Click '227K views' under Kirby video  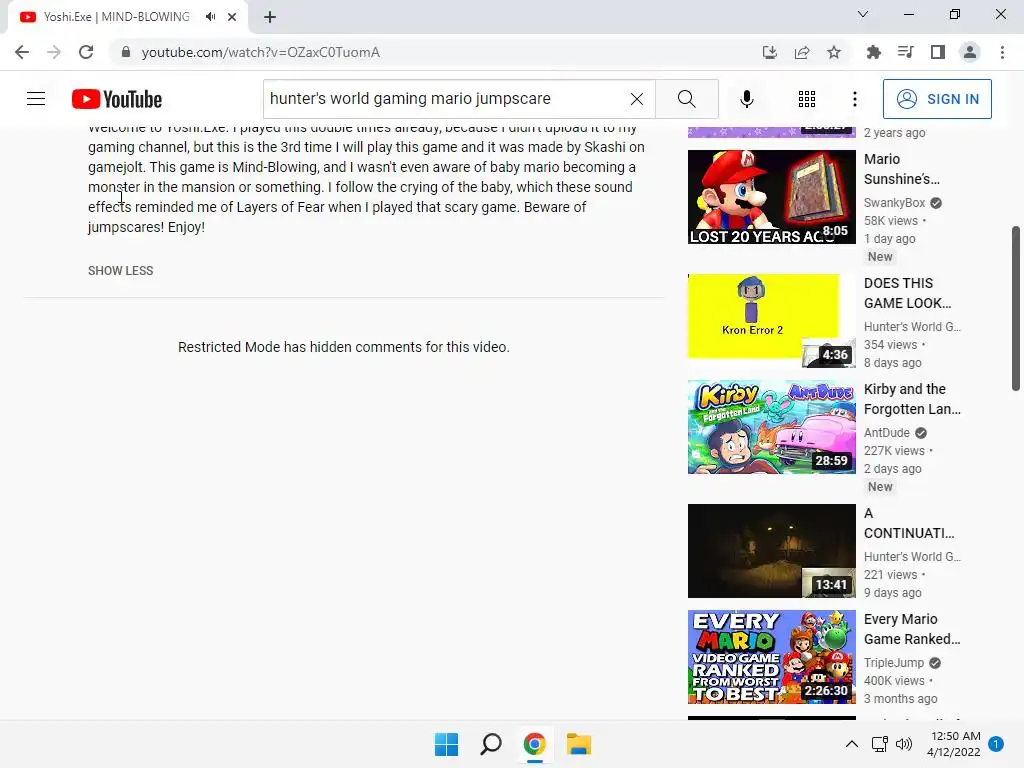click(x=894, y=451)
